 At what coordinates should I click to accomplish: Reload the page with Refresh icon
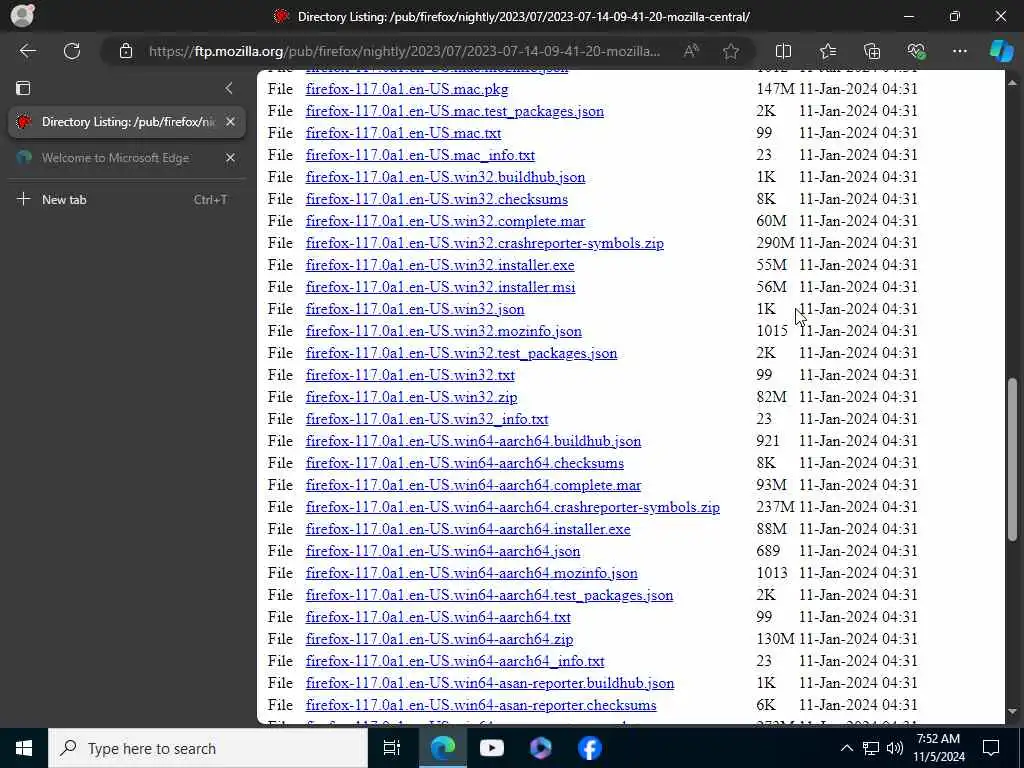point(72,51)
